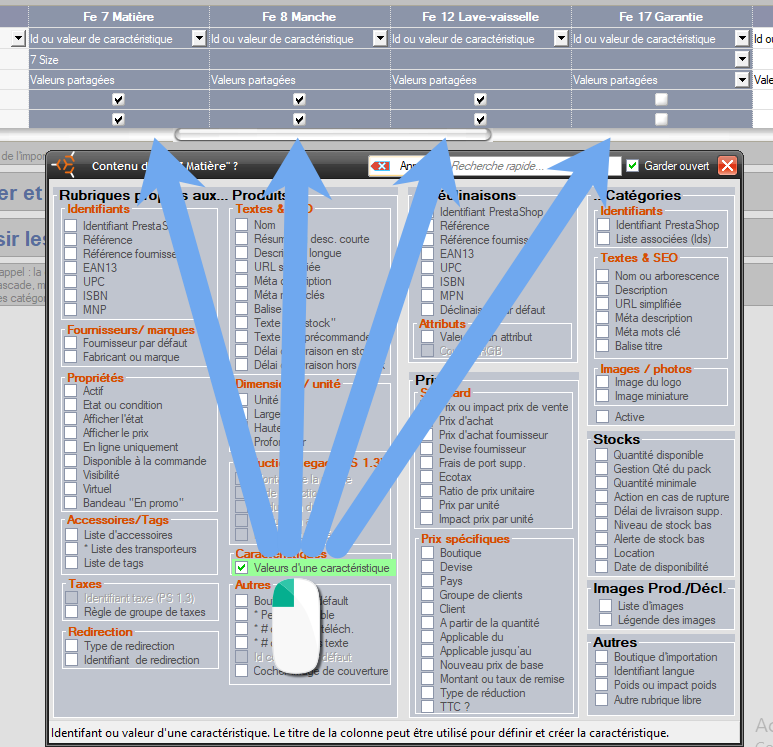
Task: Uncheck the Garder ouvert option
Action: point(632,166)
